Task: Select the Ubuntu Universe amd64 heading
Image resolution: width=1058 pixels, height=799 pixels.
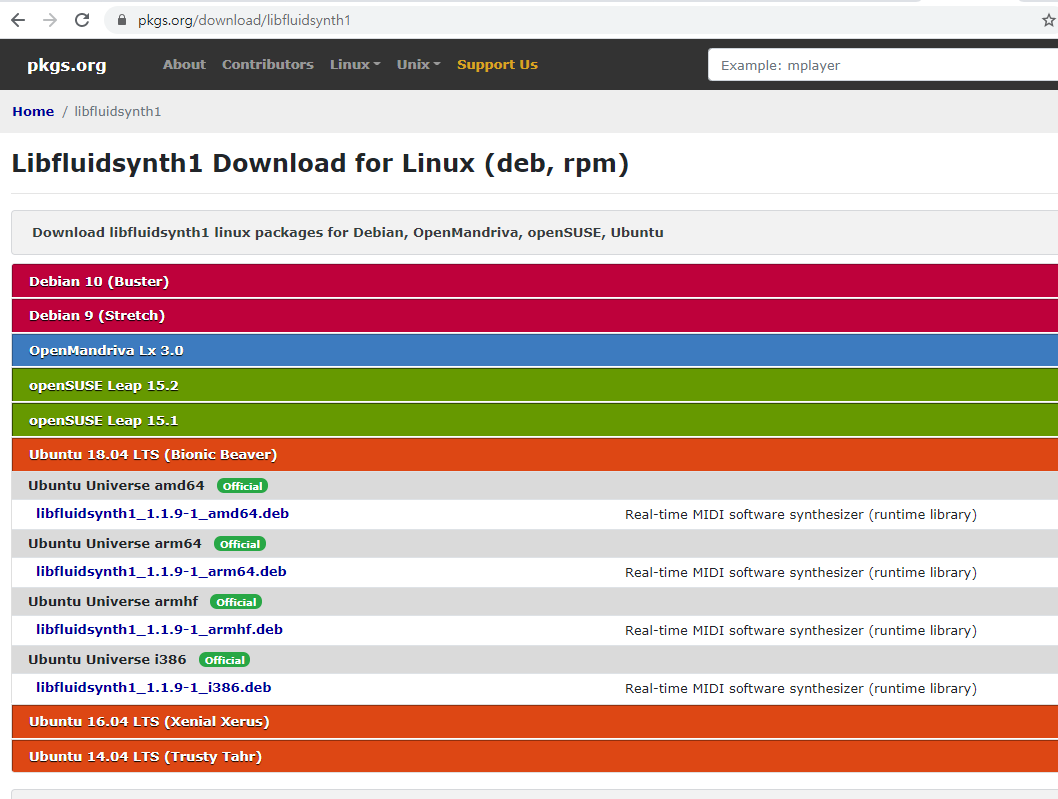Action: click(116, 485)
